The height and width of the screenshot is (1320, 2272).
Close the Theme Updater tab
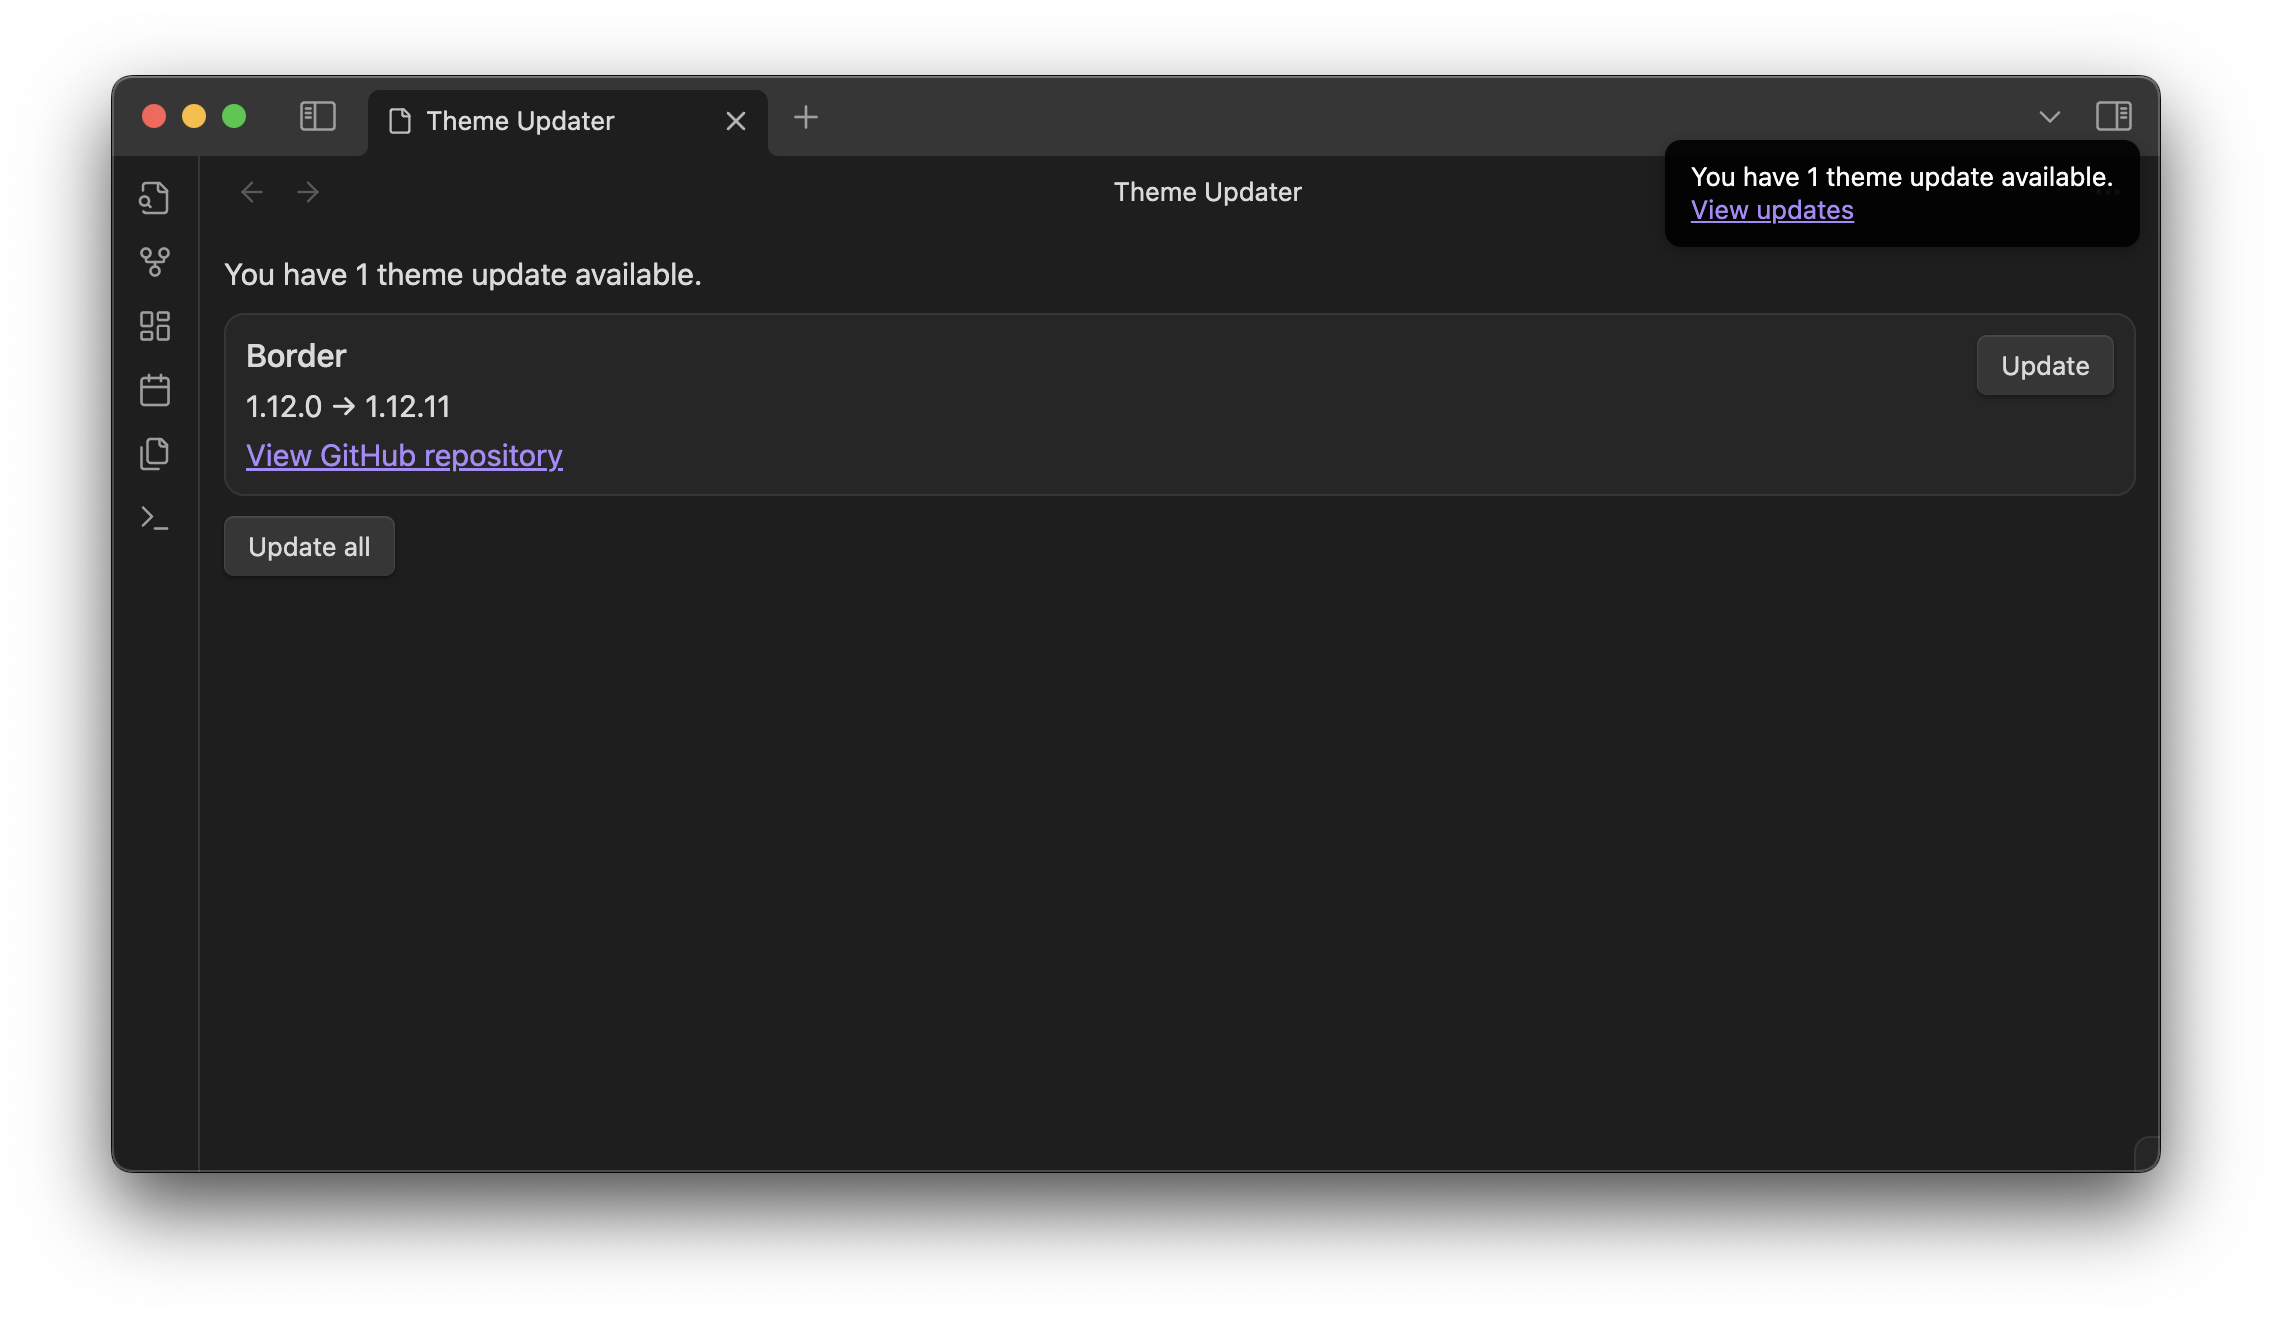(x=736, y=121)
